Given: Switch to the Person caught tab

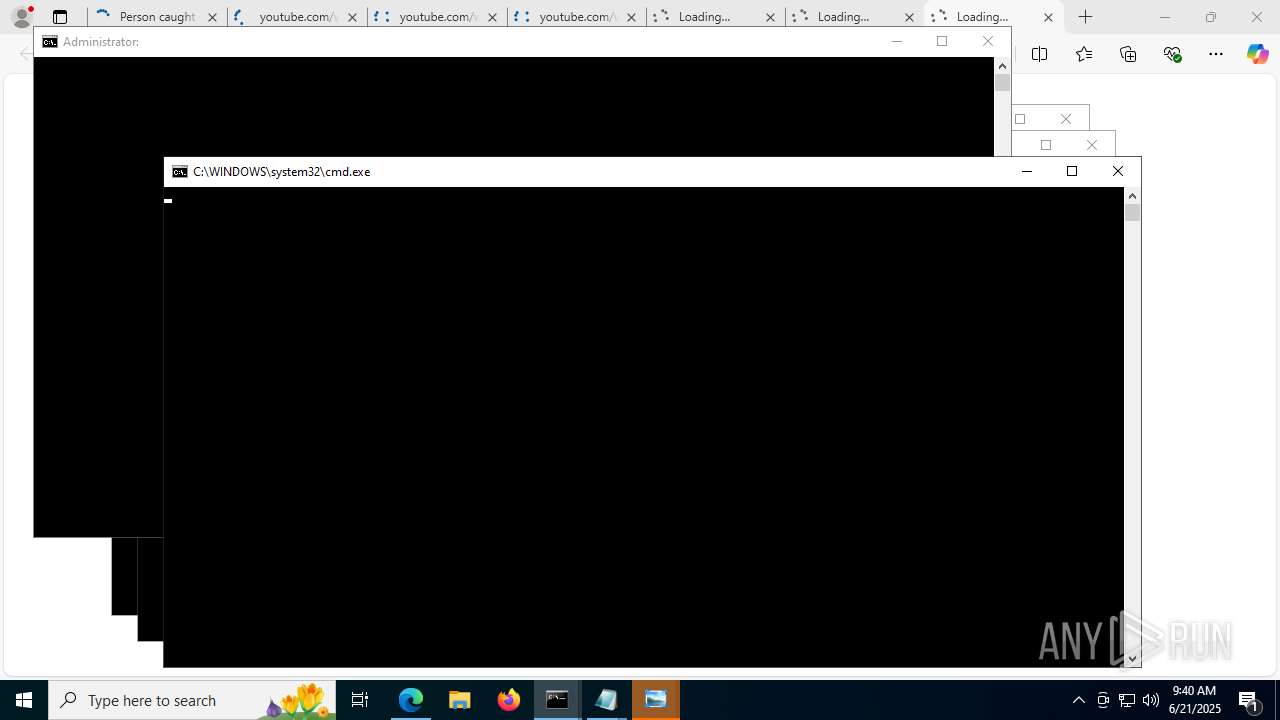Looking at the screenshot, I should 156,17.
